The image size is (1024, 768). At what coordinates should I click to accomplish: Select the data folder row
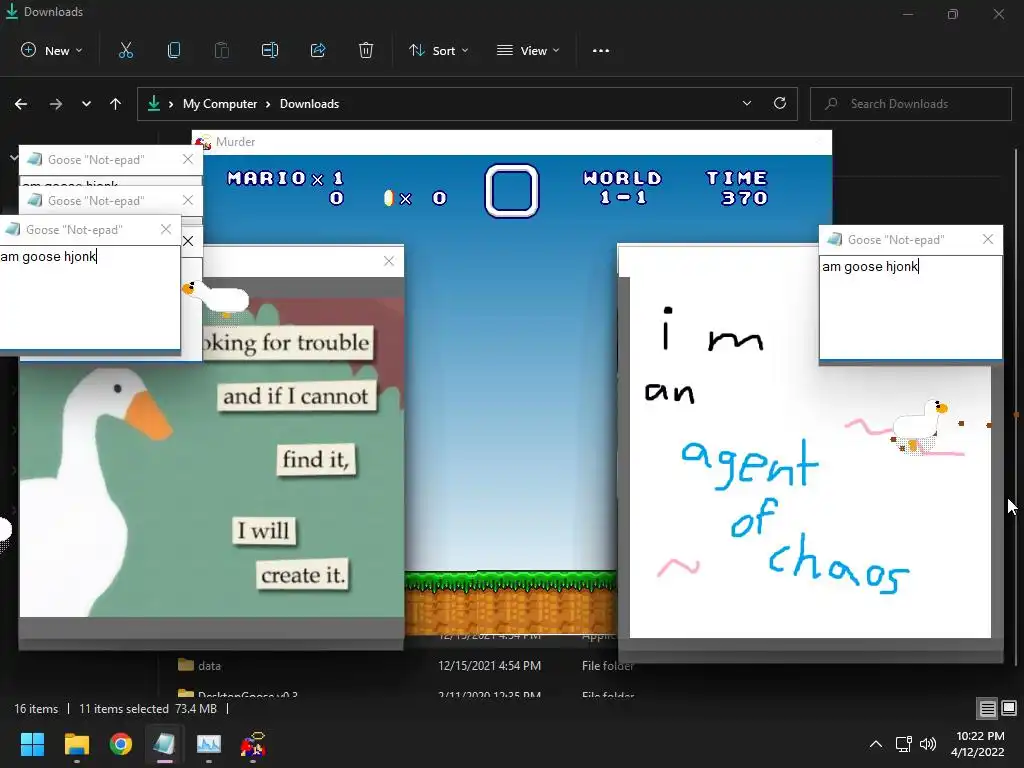pyautogui.click(x=405, y=665)
